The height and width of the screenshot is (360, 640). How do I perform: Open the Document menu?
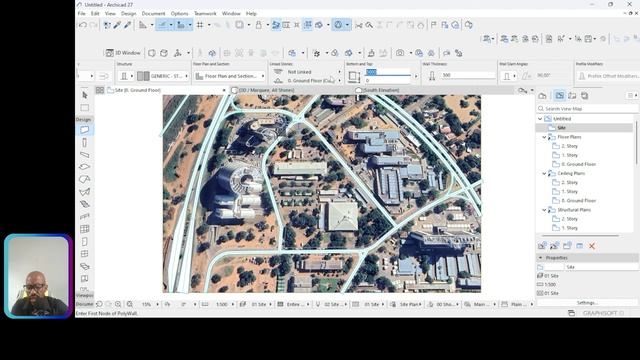click(153, 13)
